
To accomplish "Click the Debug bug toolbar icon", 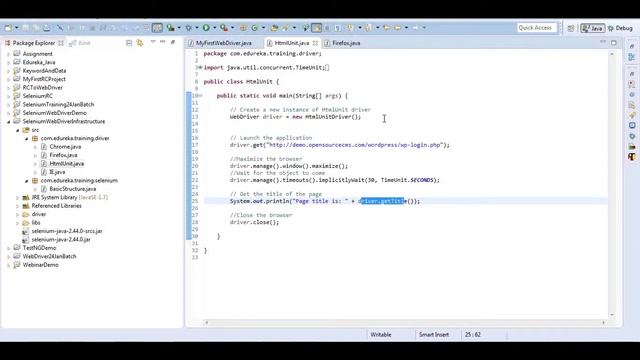I will 189,28.
